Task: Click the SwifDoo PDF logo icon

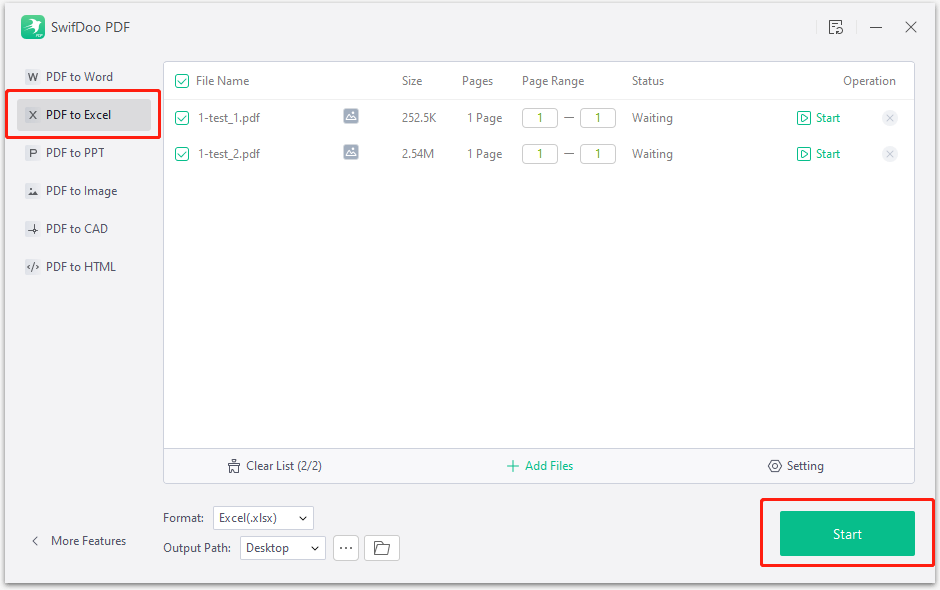Action: (x=32, y=27)
